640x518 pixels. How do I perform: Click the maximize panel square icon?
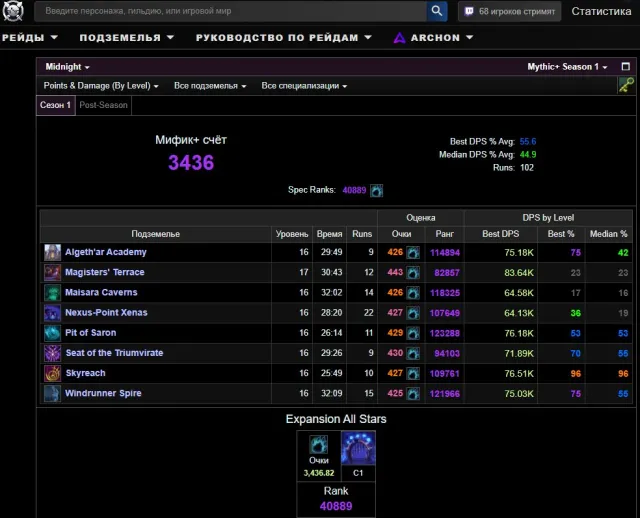pos(625,67)
